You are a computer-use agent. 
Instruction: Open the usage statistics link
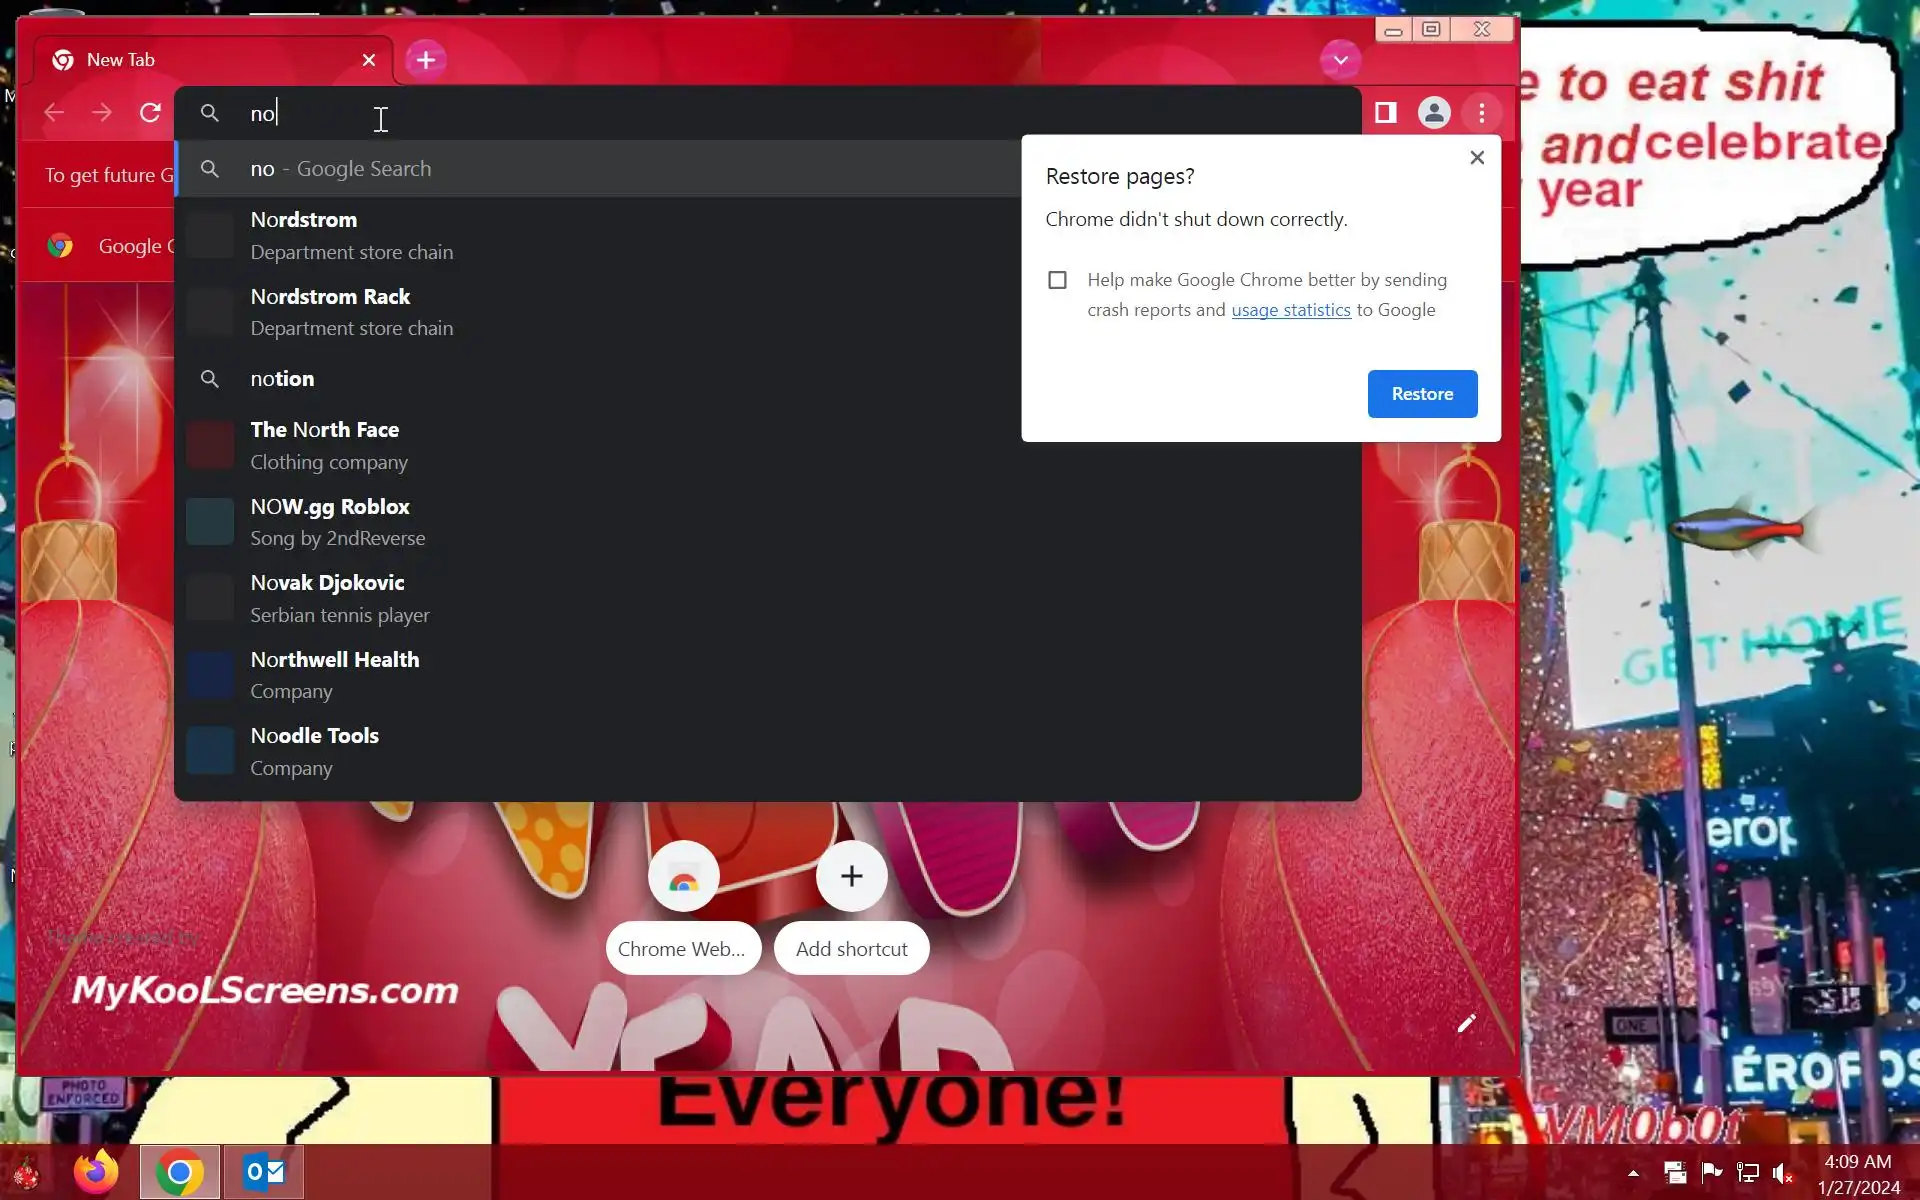point(1290,310)
